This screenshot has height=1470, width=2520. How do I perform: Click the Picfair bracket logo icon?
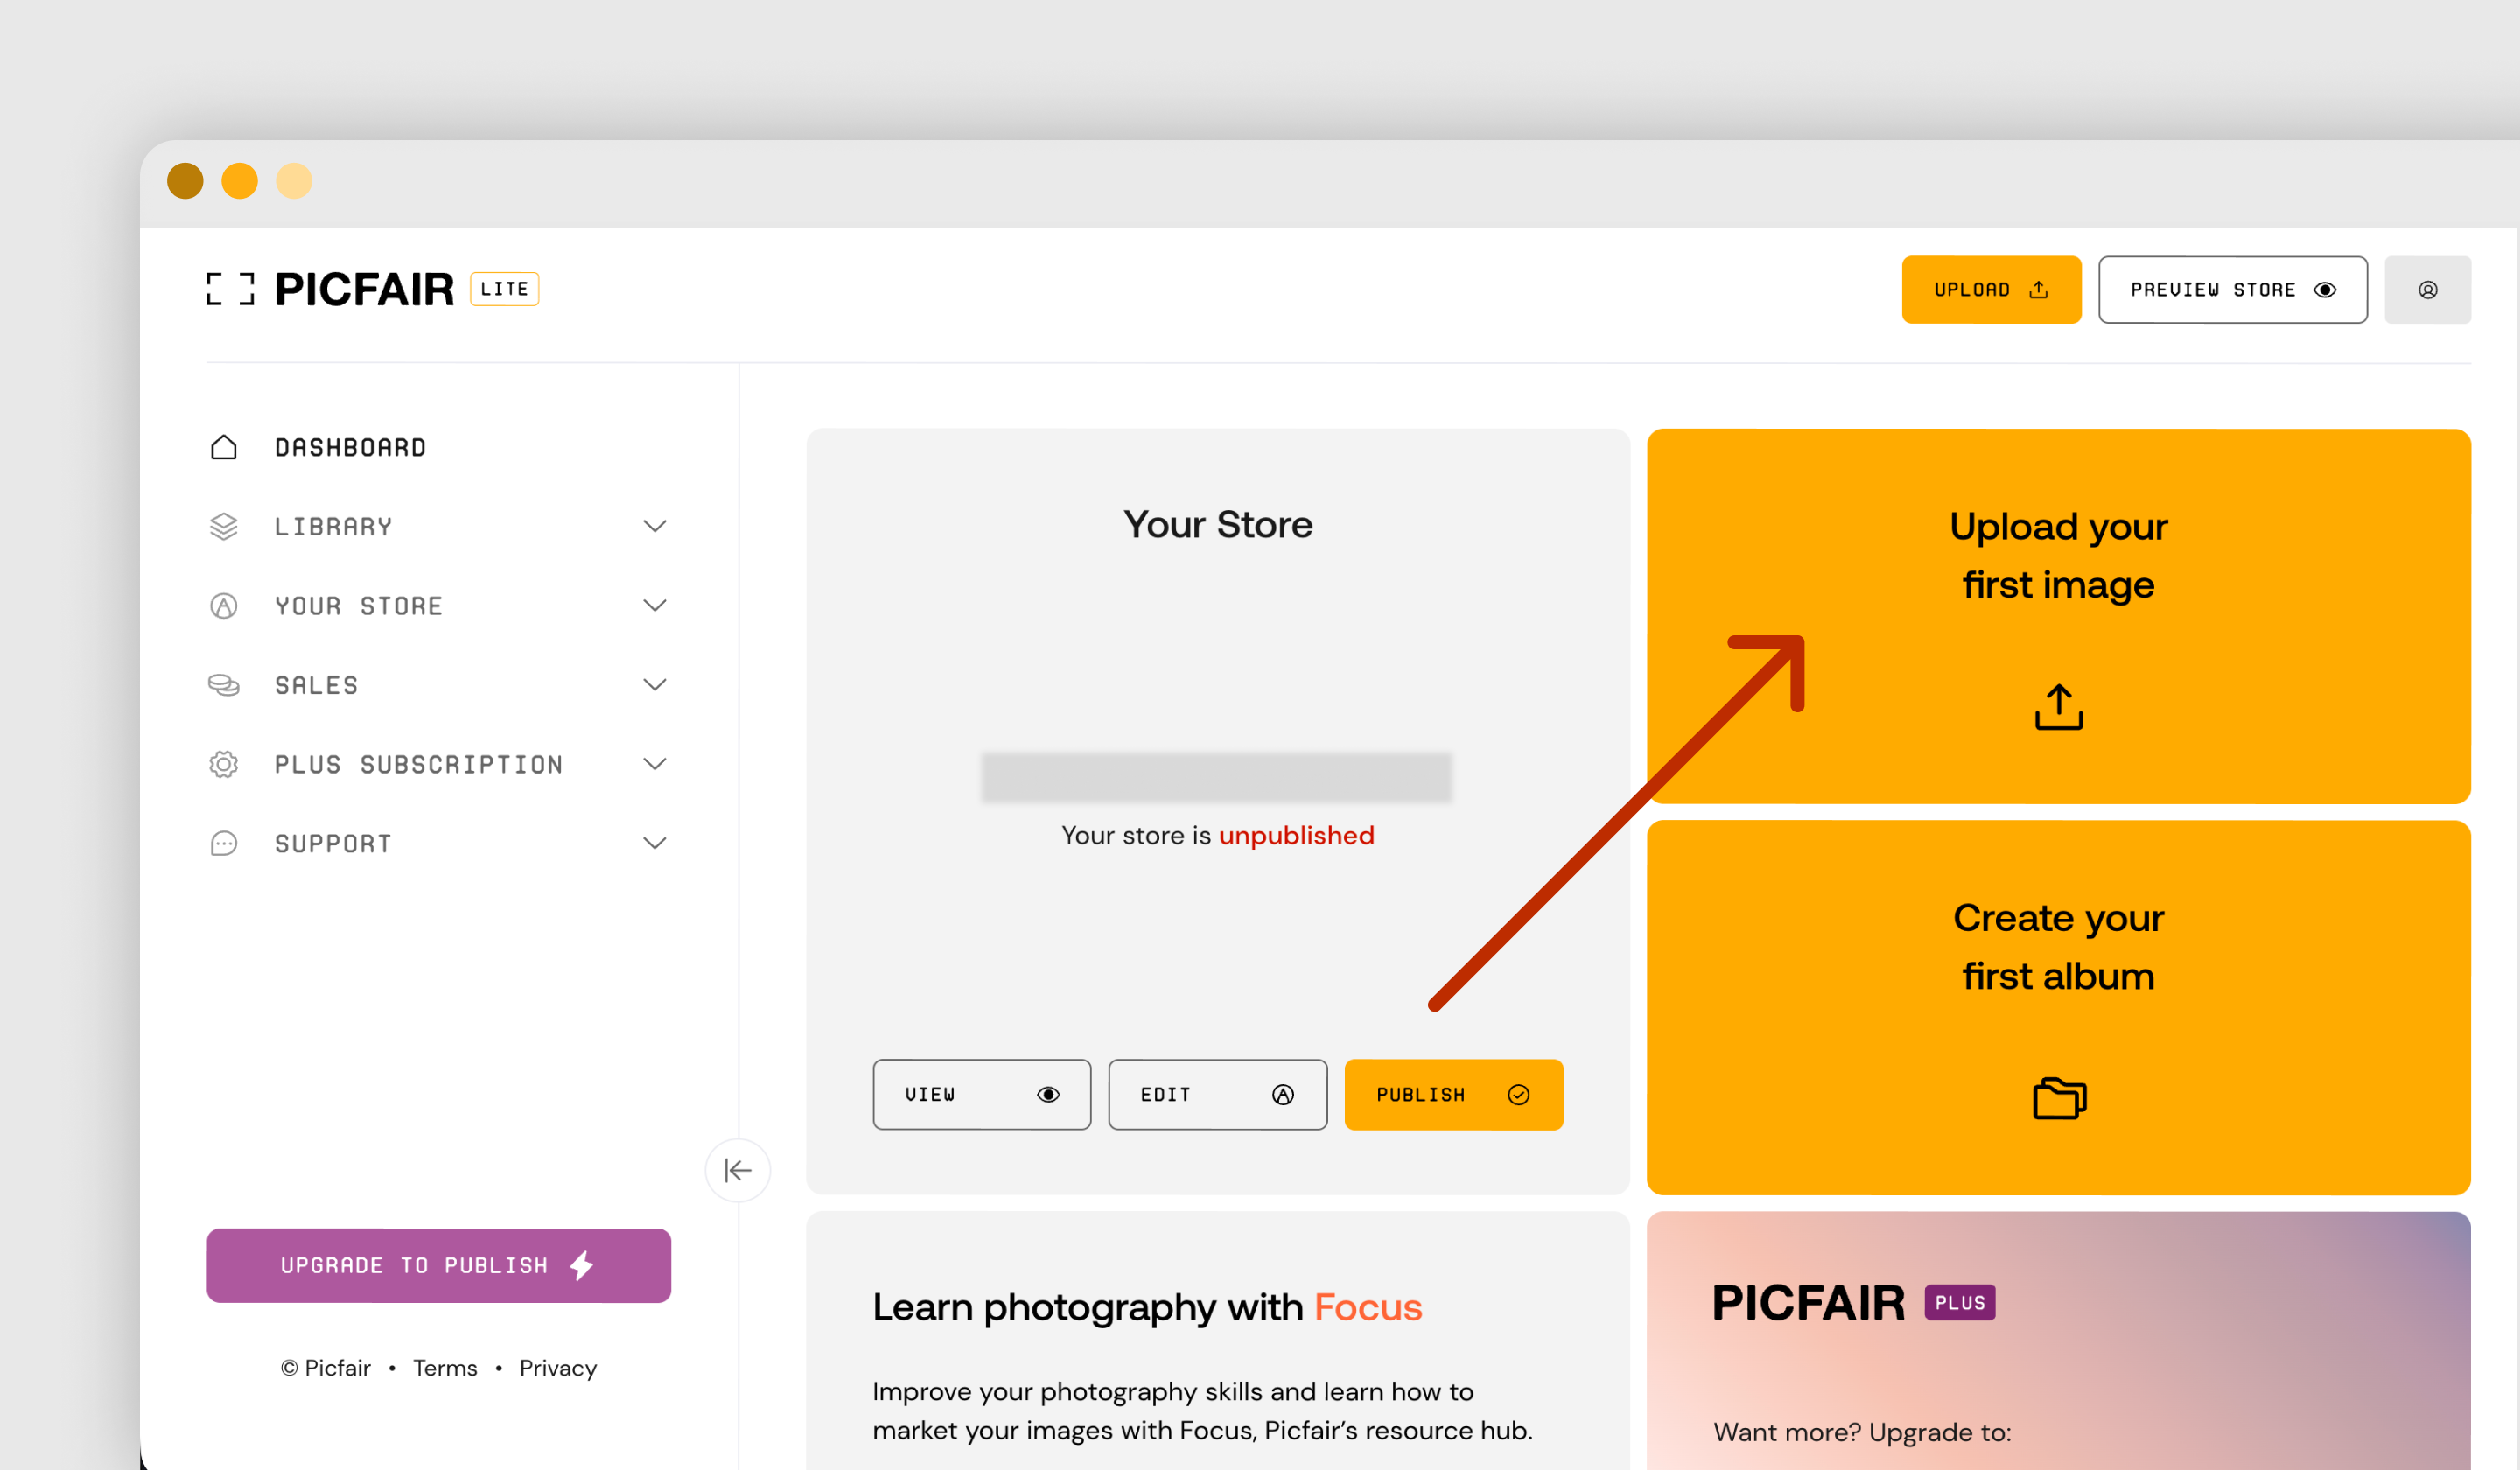pyautogui.click(x=230, y=289)
